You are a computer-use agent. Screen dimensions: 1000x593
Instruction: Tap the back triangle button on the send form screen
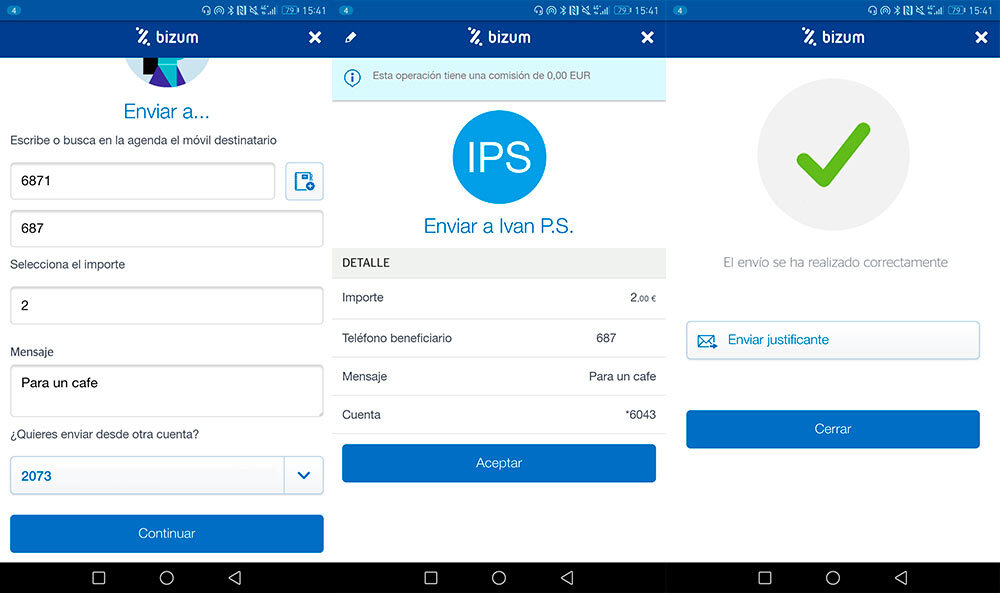[235, 578]
